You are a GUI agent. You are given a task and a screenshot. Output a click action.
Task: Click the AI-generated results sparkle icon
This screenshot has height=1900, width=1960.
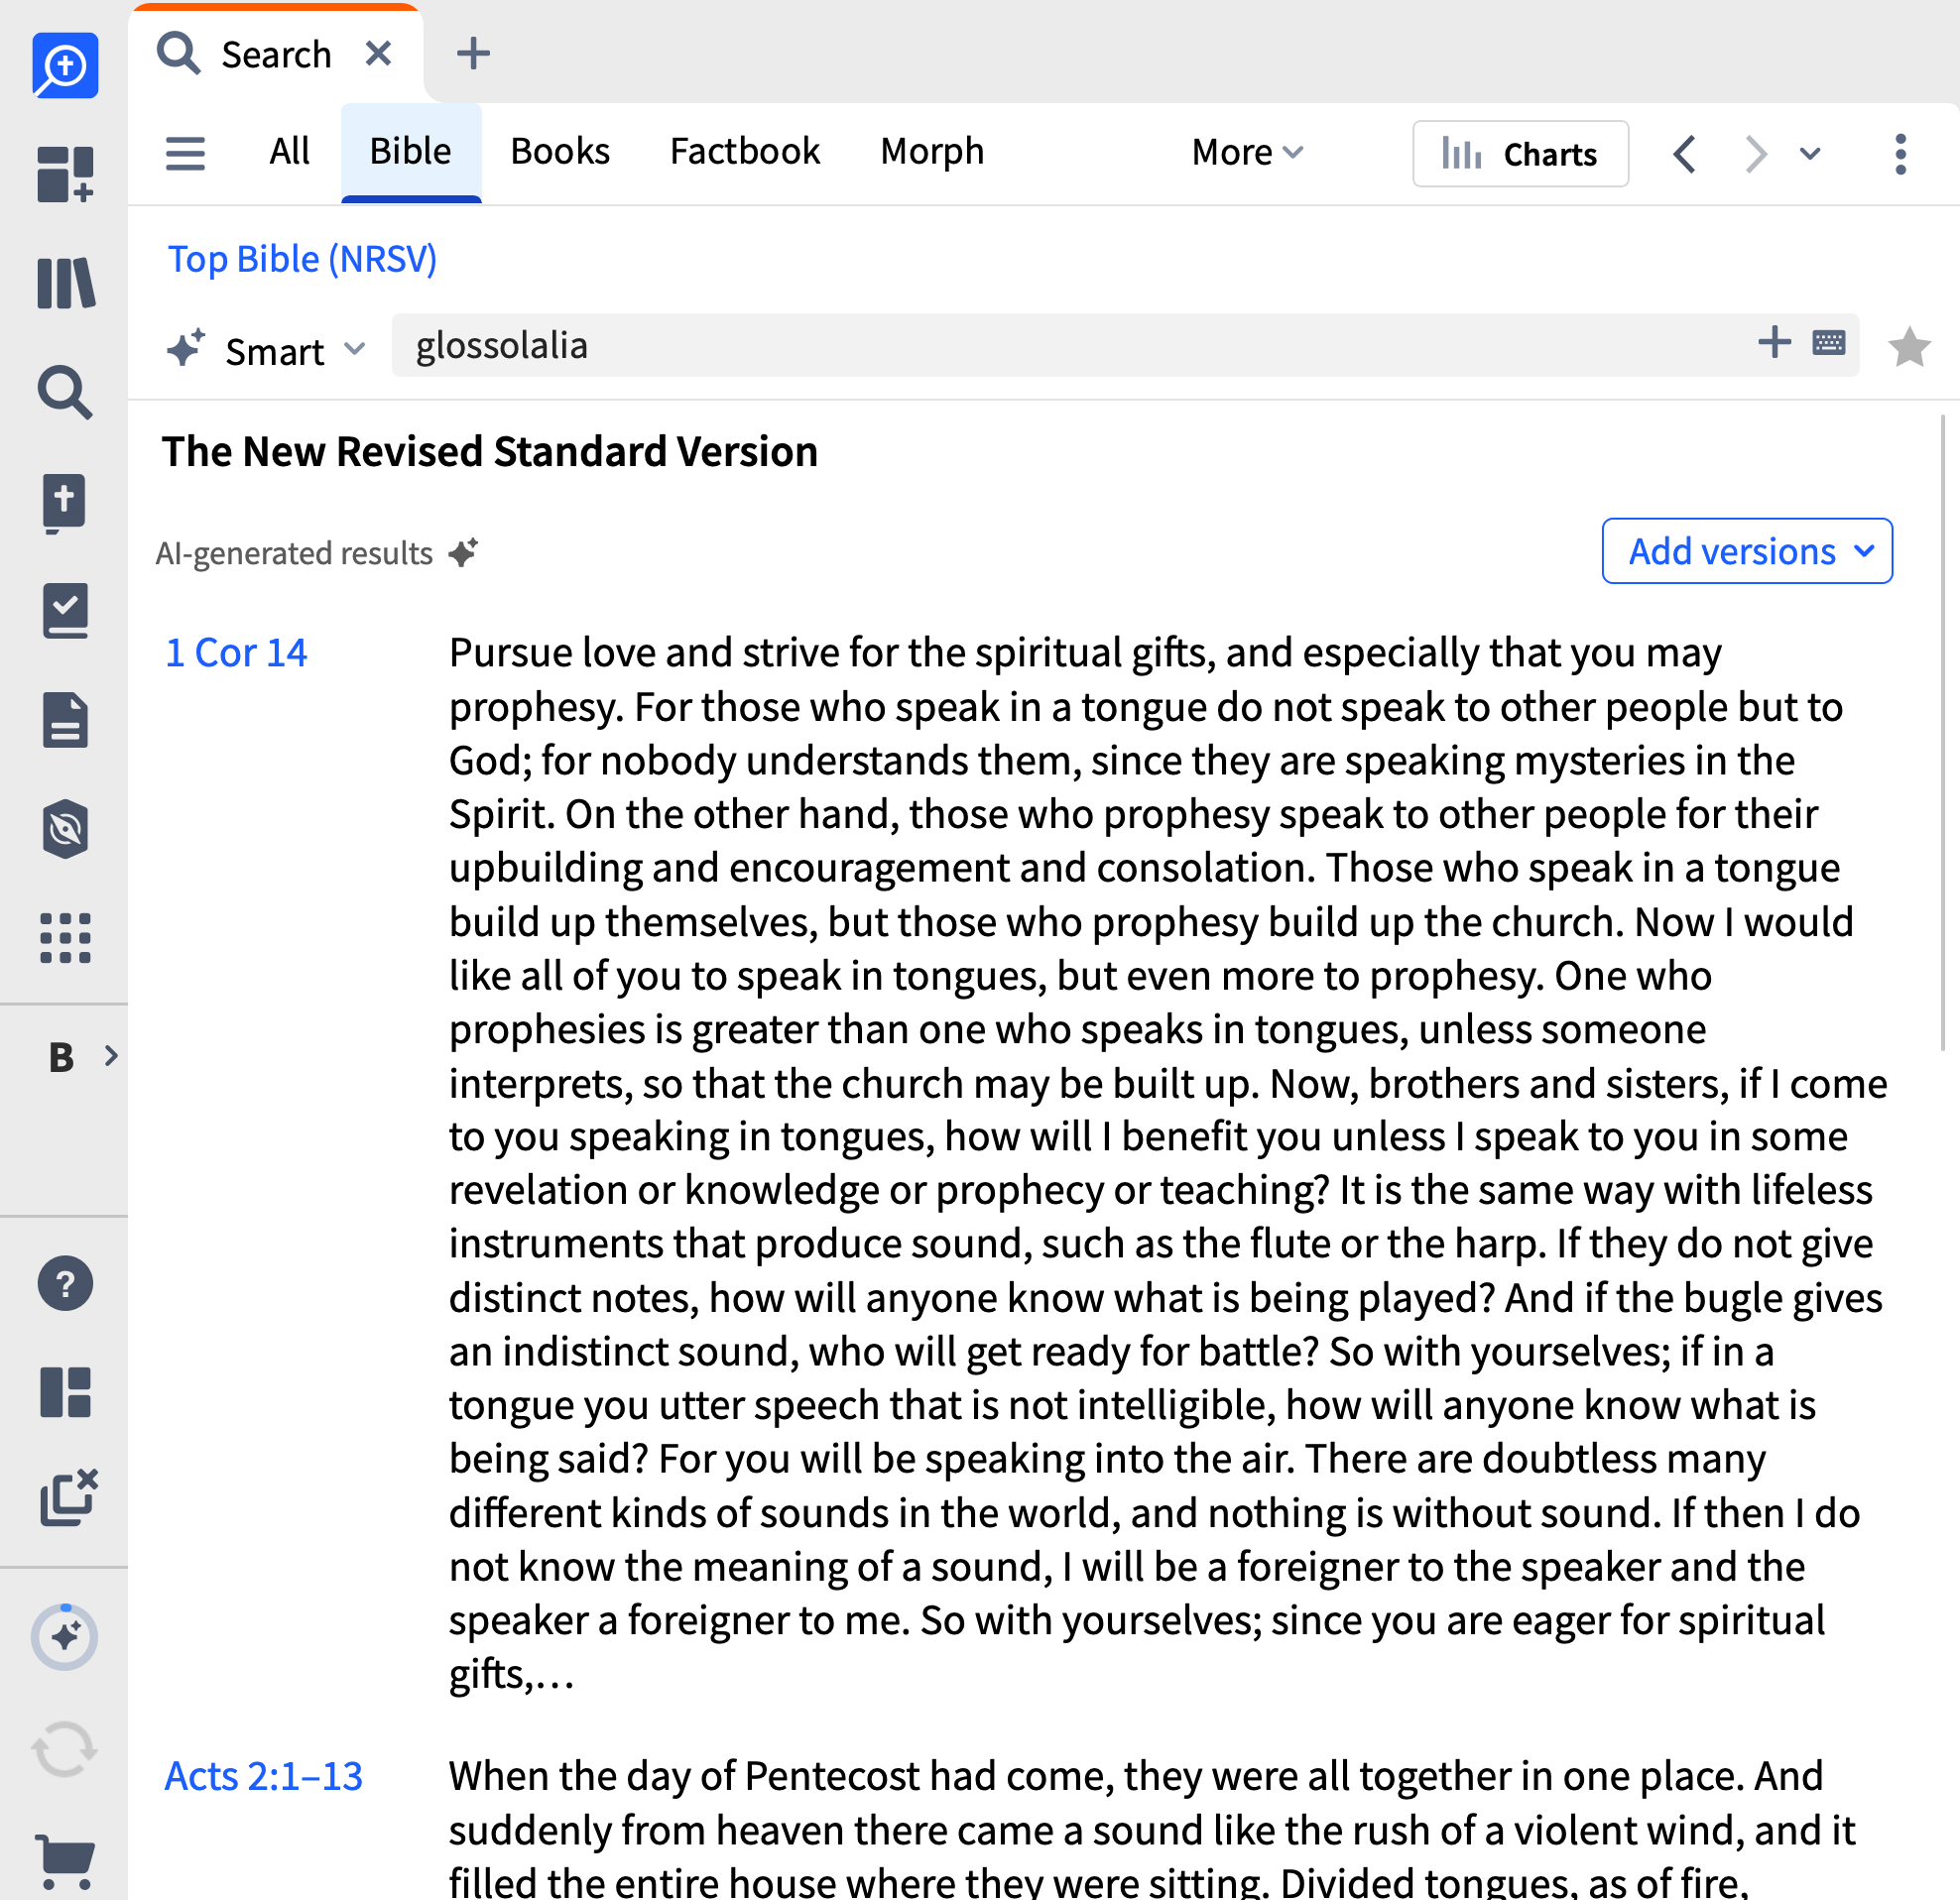coord(463,552)
